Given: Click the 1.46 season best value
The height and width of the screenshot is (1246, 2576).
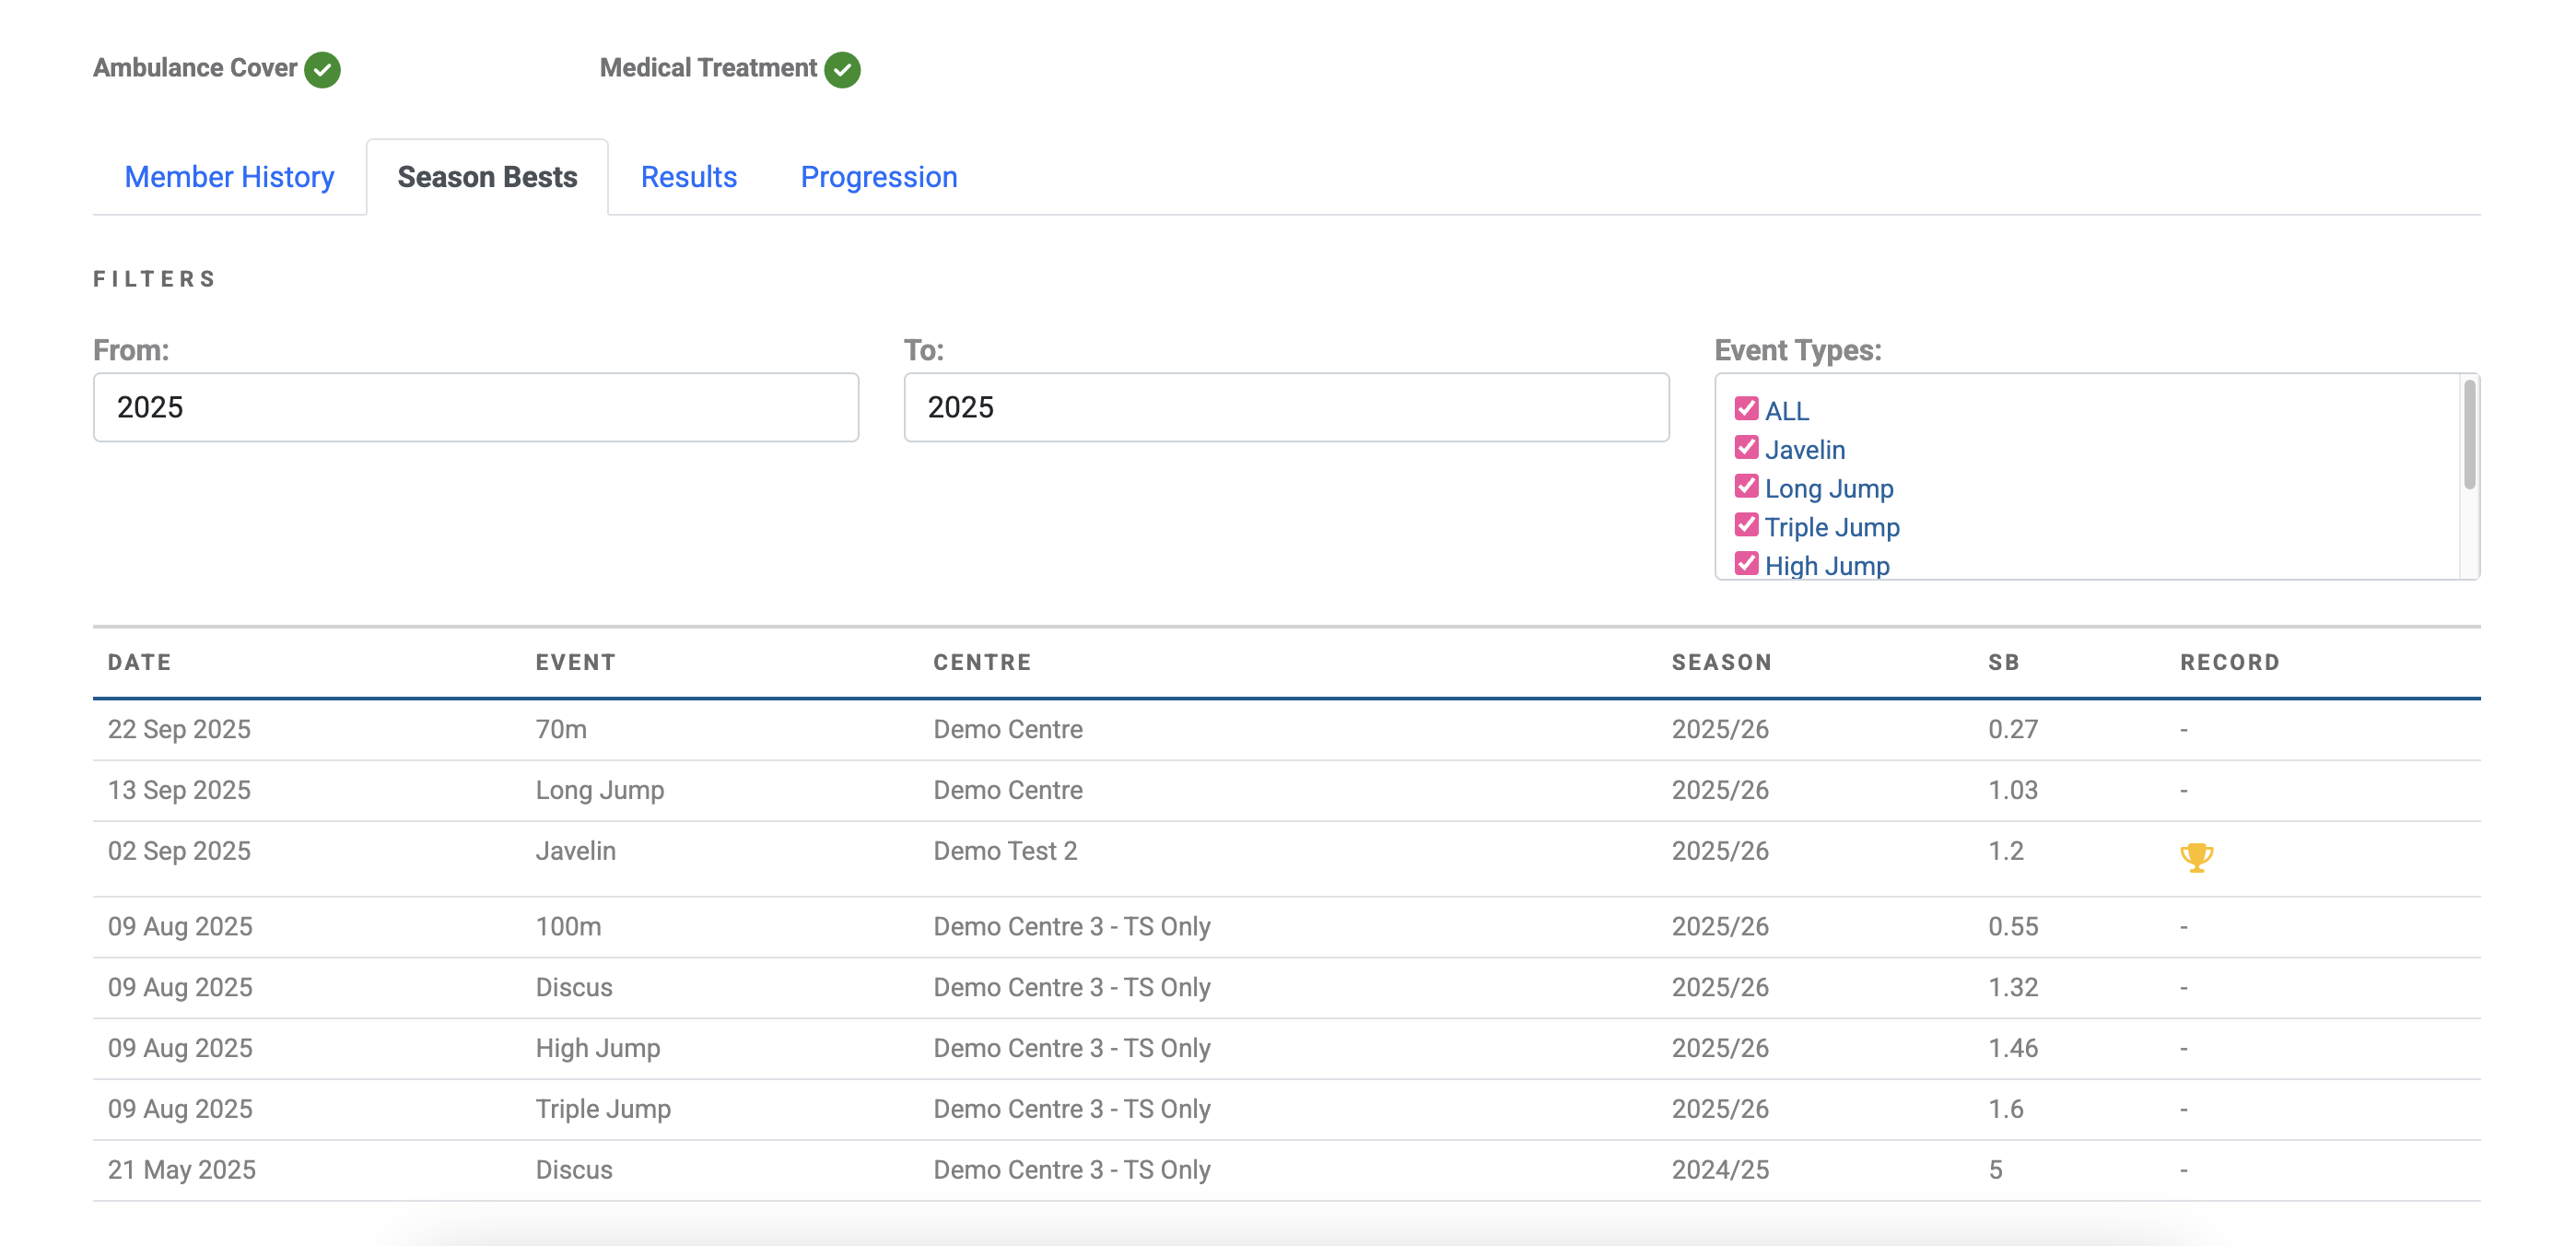Looking at the screenshot, I should point(2013,1048).
